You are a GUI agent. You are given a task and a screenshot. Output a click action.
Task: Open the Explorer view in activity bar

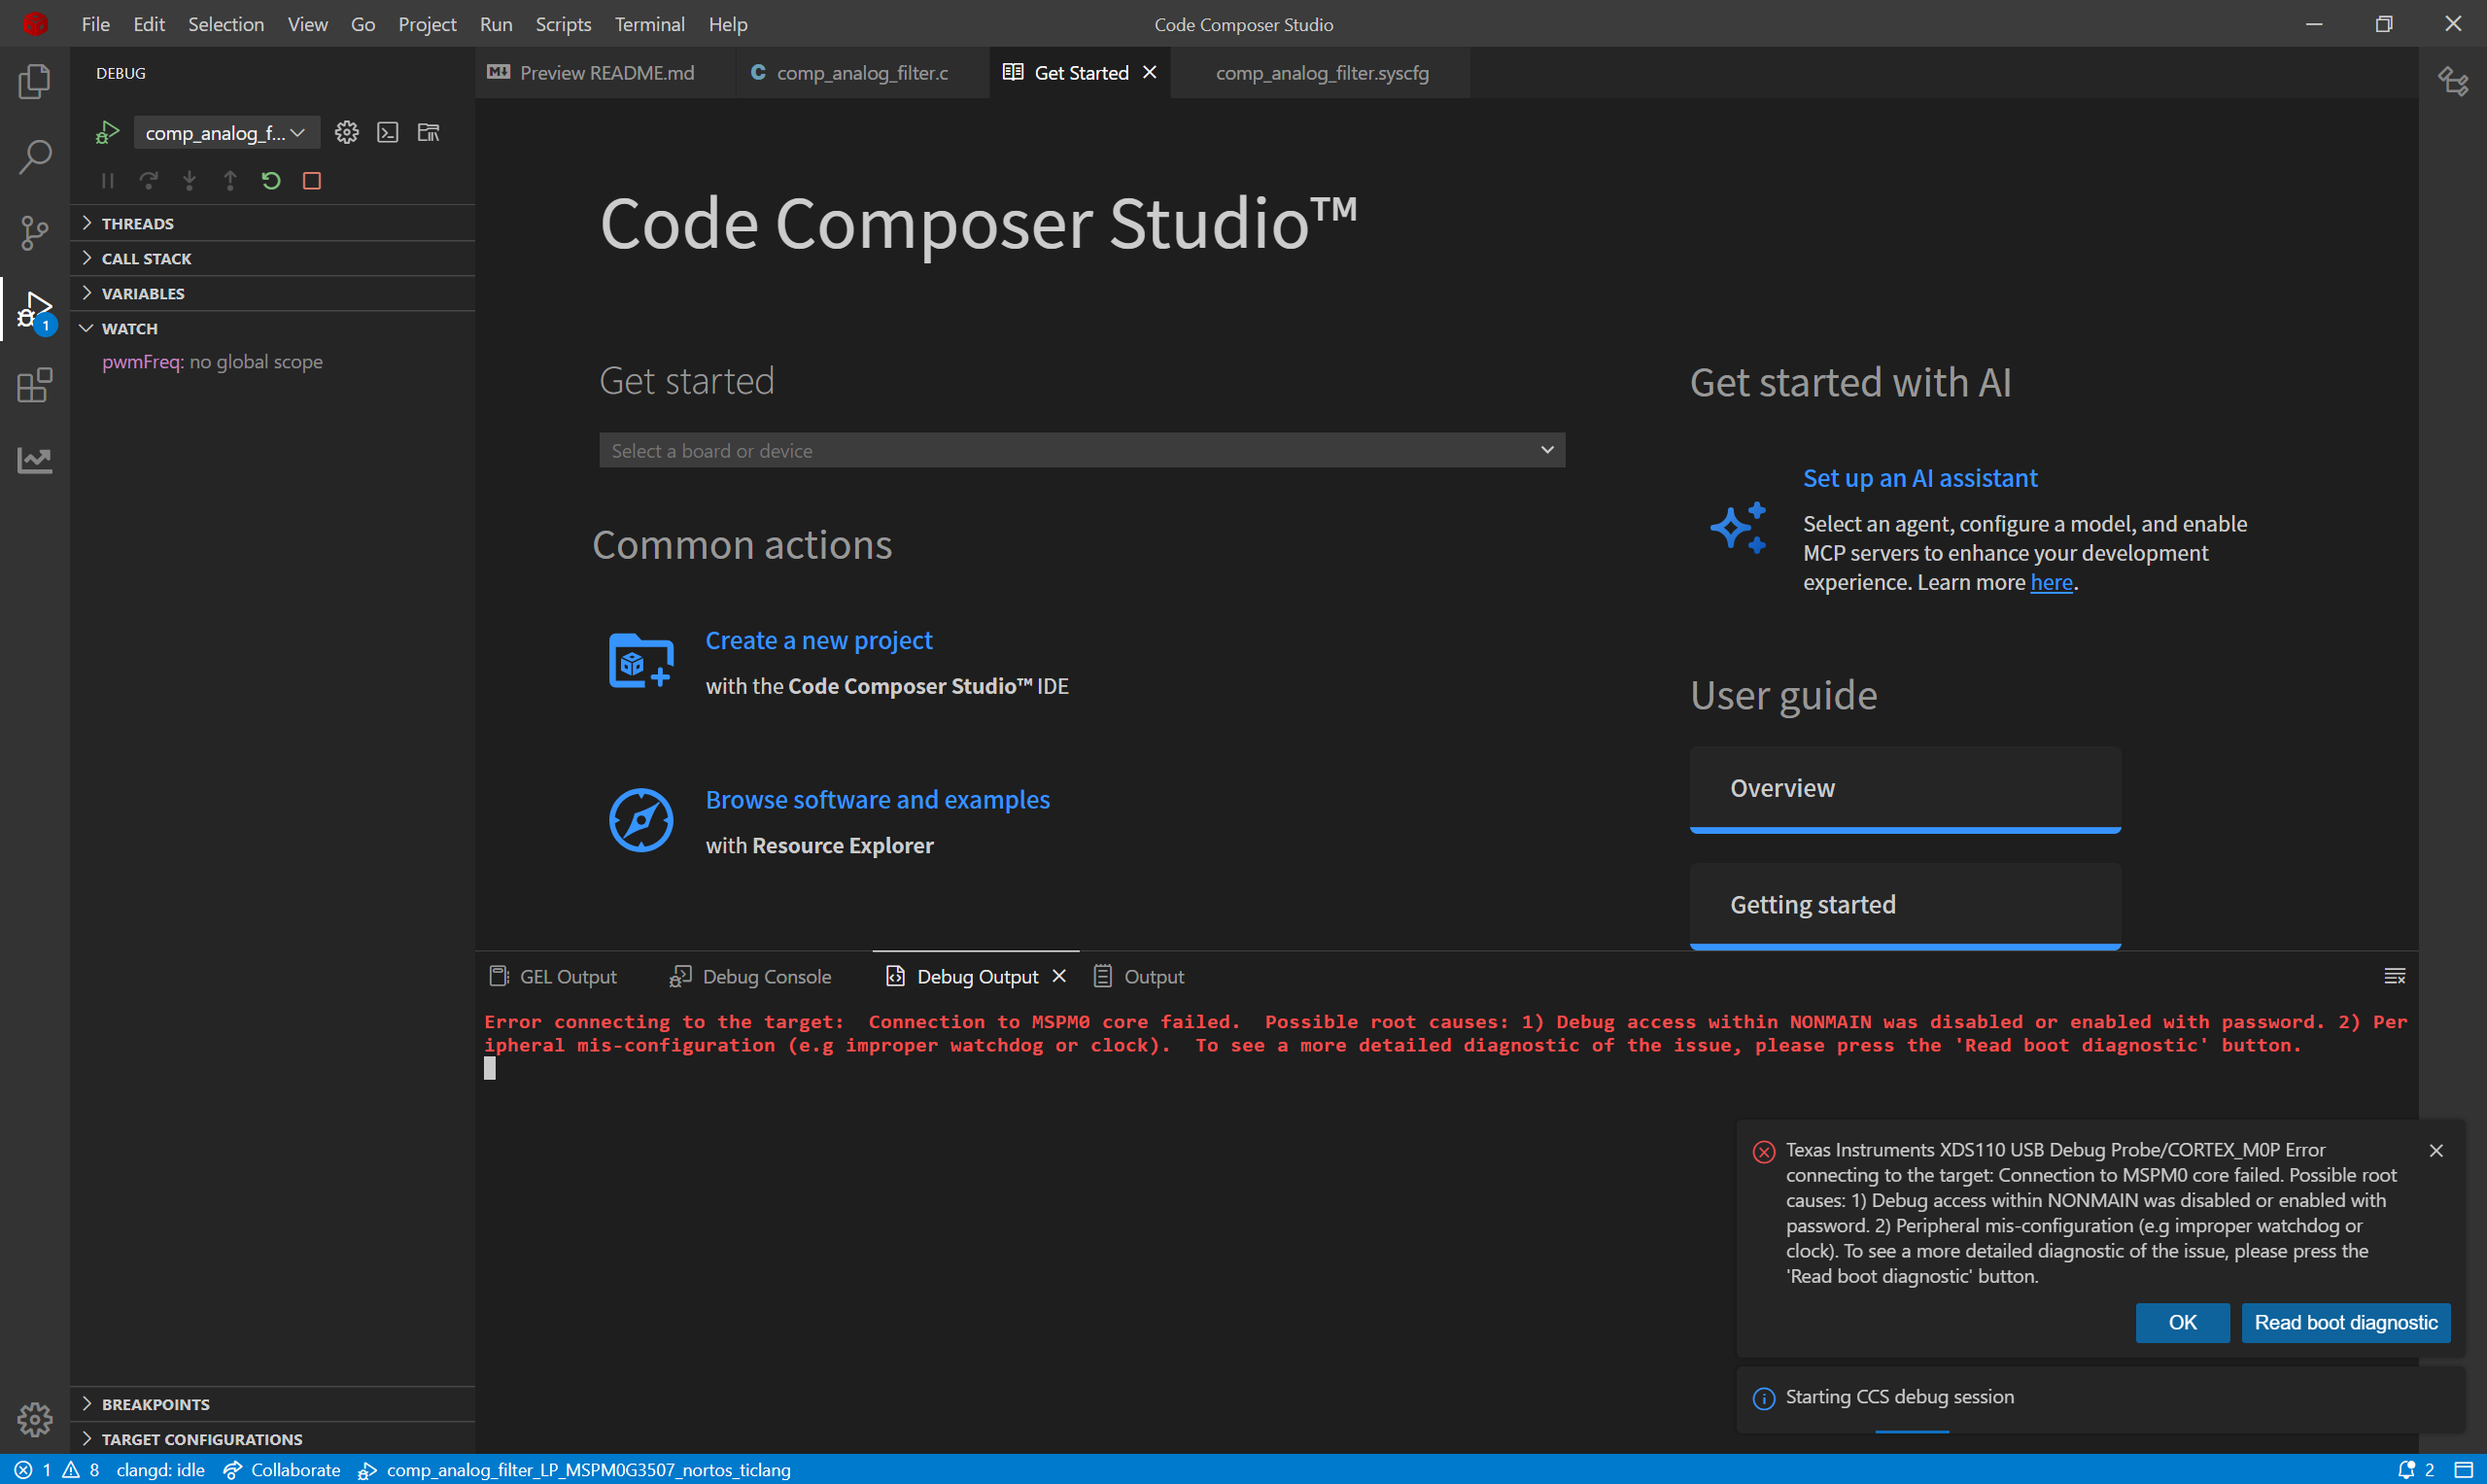click(35, 81)
